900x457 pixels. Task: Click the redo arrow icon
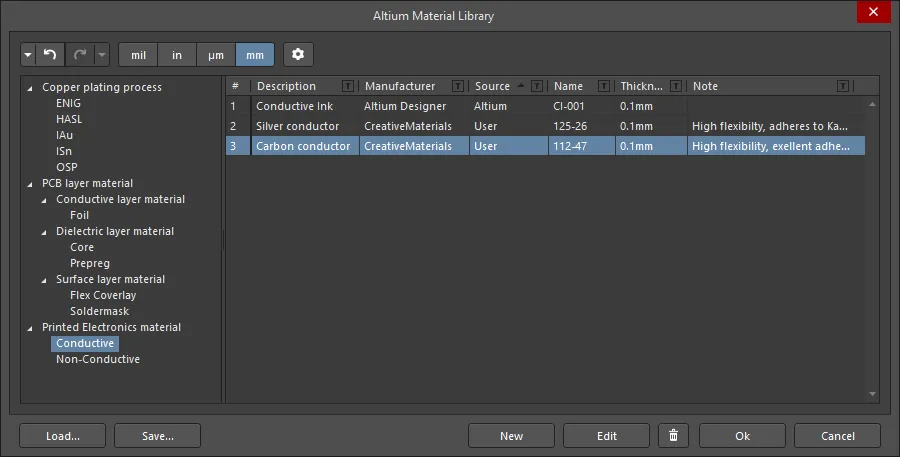pyautogui.click(x=80, y=55)
